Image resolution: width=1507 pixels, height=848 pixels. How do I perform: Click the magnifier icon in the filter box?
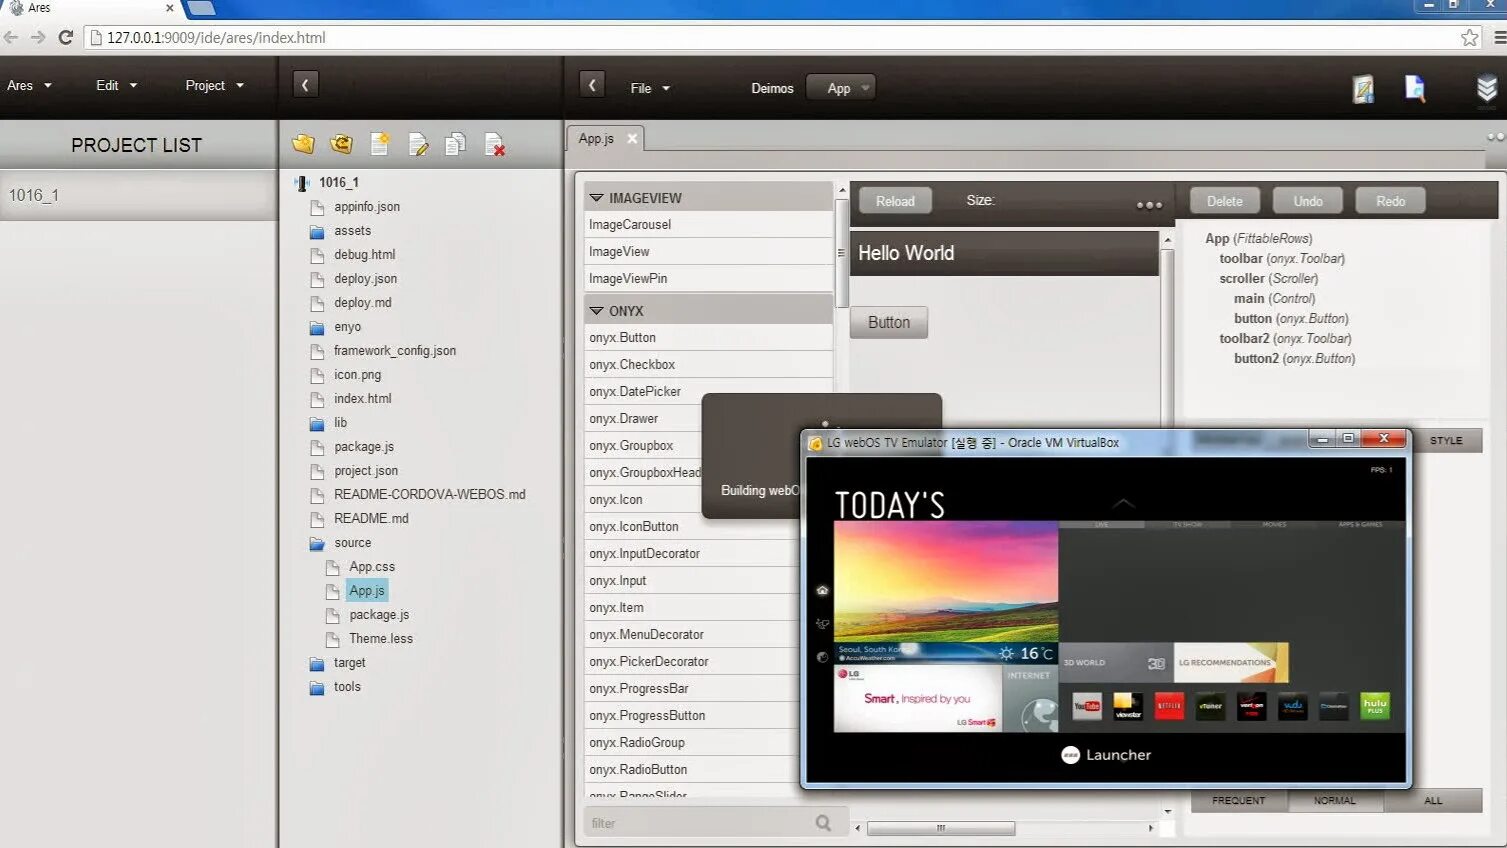(x=822, y=822)
